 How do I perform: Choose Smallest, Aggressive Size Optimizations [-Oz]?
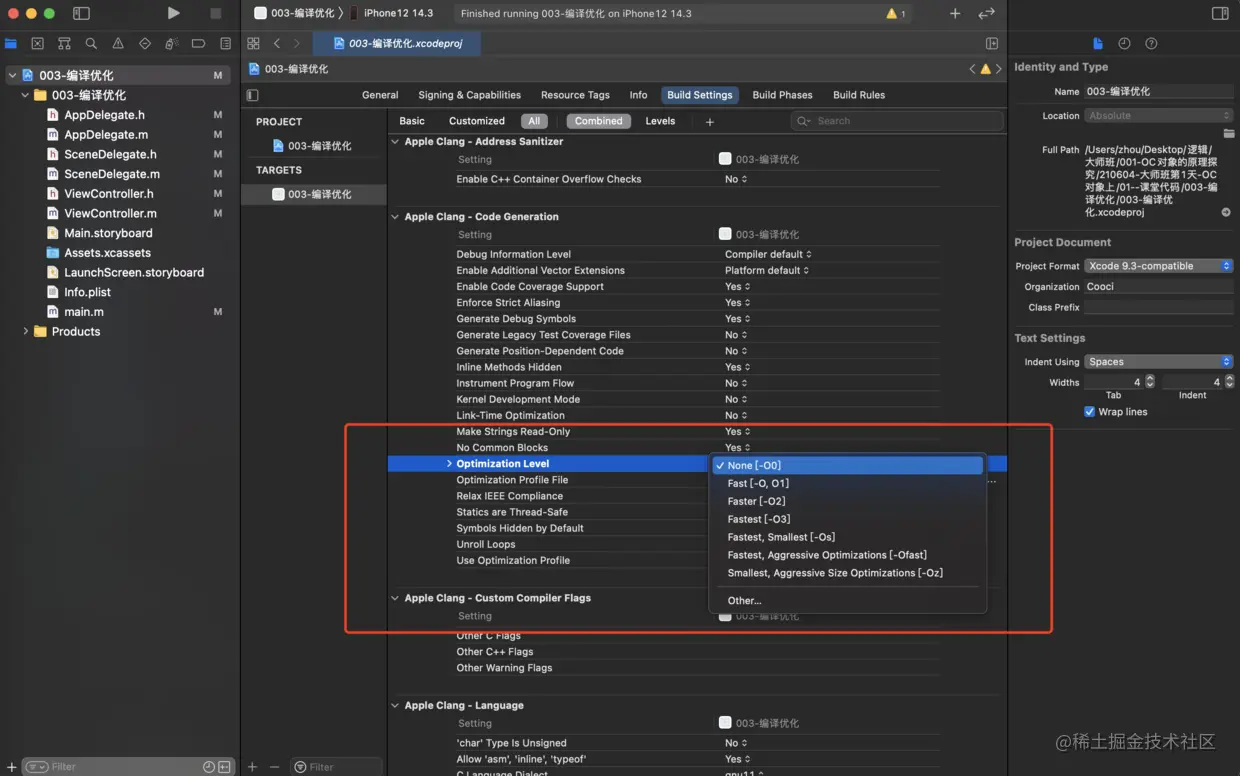[847, 573]
